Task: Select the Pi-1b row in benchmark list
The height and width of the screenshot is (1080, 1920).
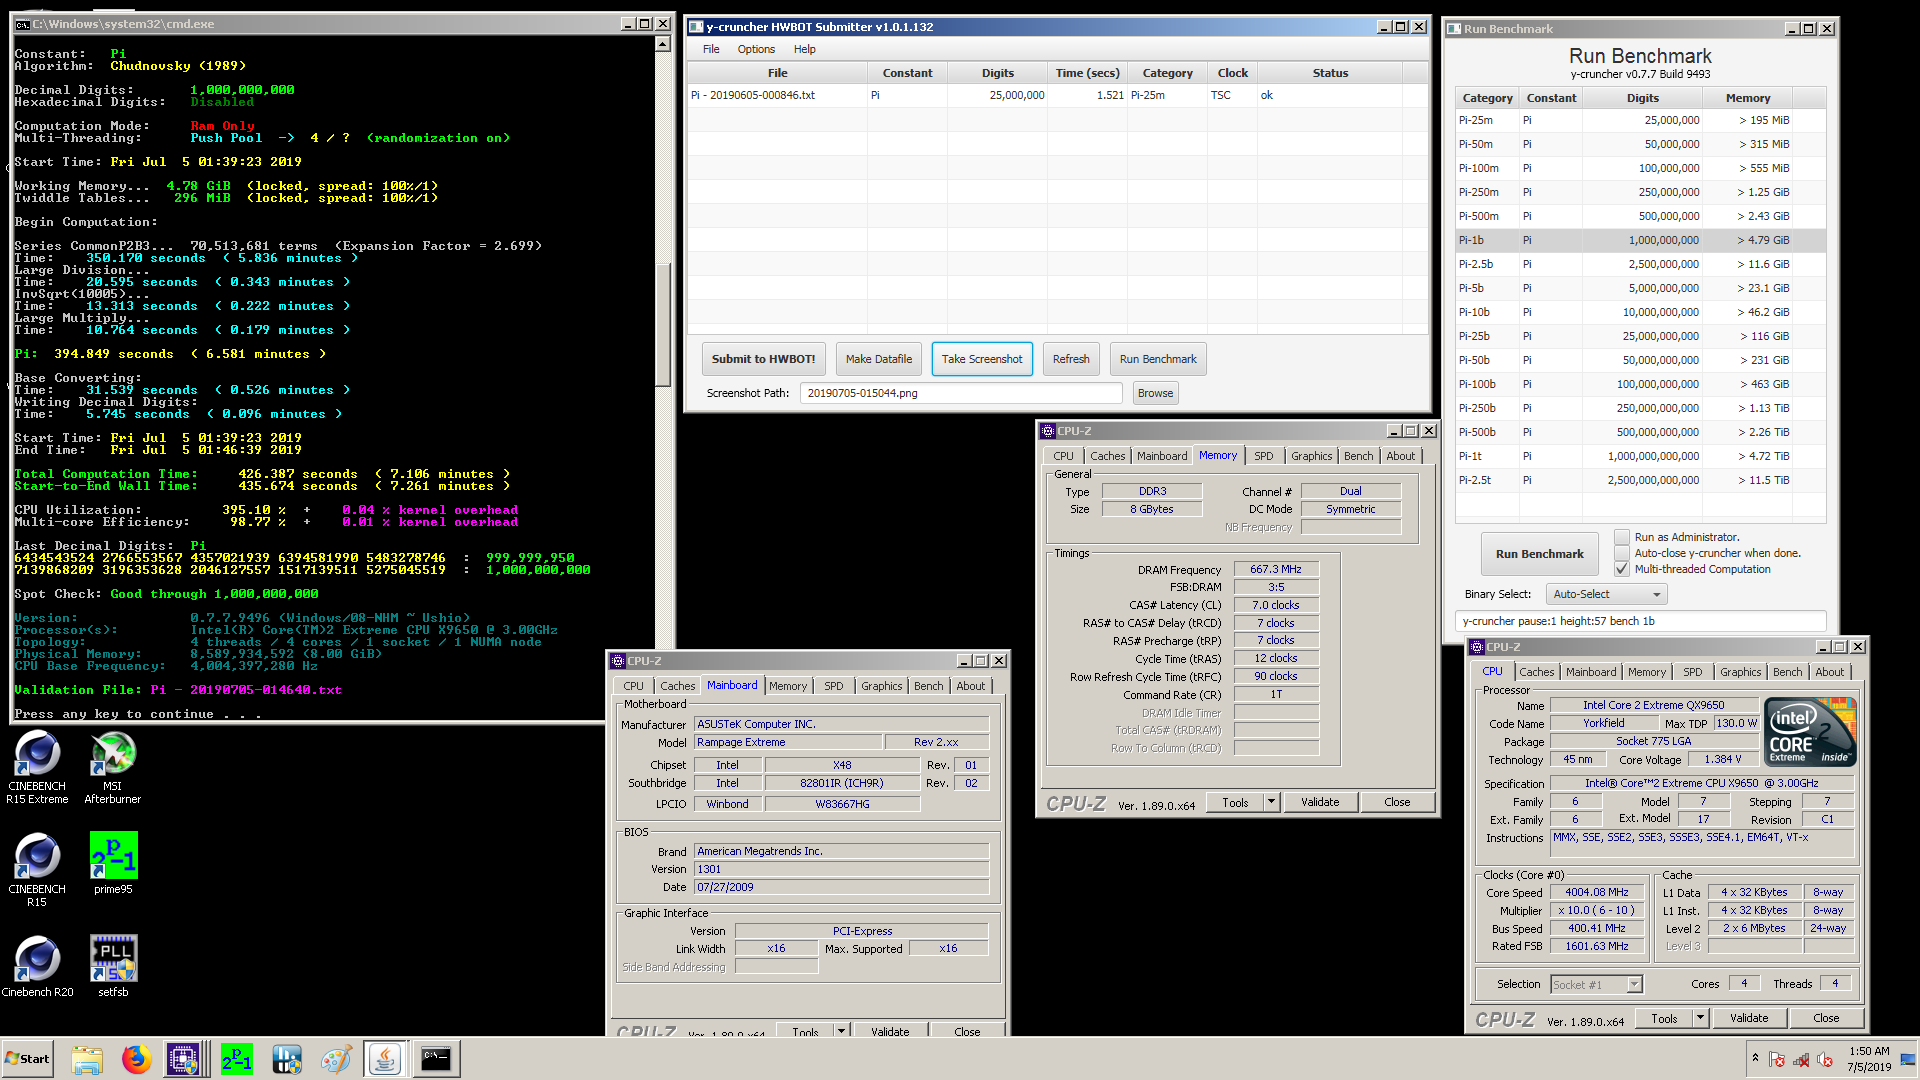Action: pos(1640,240)
